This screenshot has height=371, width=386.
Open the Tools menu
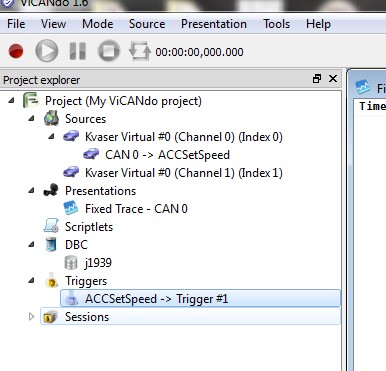pos(276,24)
